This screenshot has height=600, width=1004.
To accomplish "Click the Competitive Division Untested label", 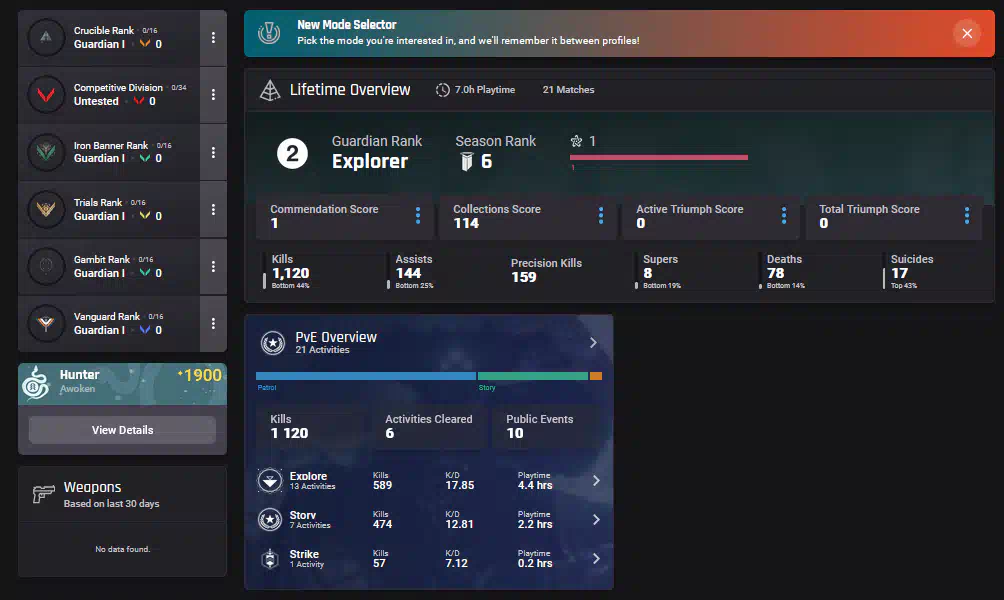I will click(96, 101).
